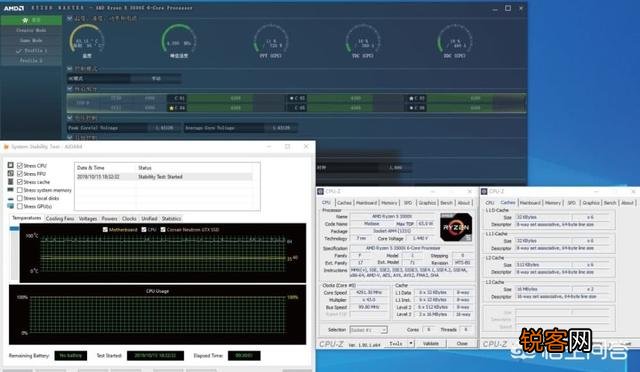Click the title icon of the right CPU-Z window
Image resolution: width=640 pixels, height=372 pixels.
click(484, 191)
